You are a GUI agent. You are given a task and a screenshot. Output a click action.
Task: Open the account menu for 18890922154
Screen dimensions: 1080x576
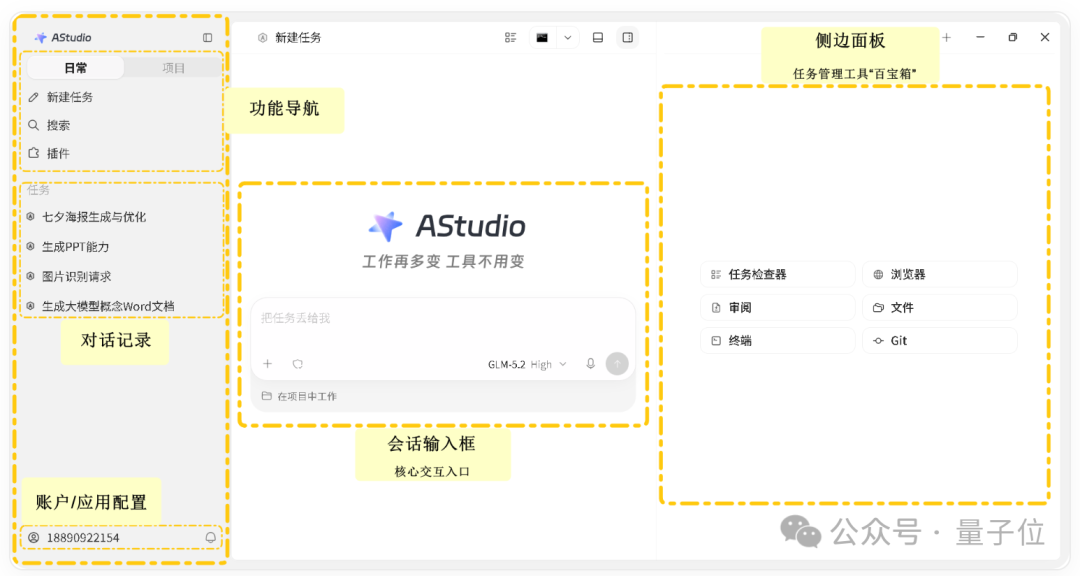(74, 537)
